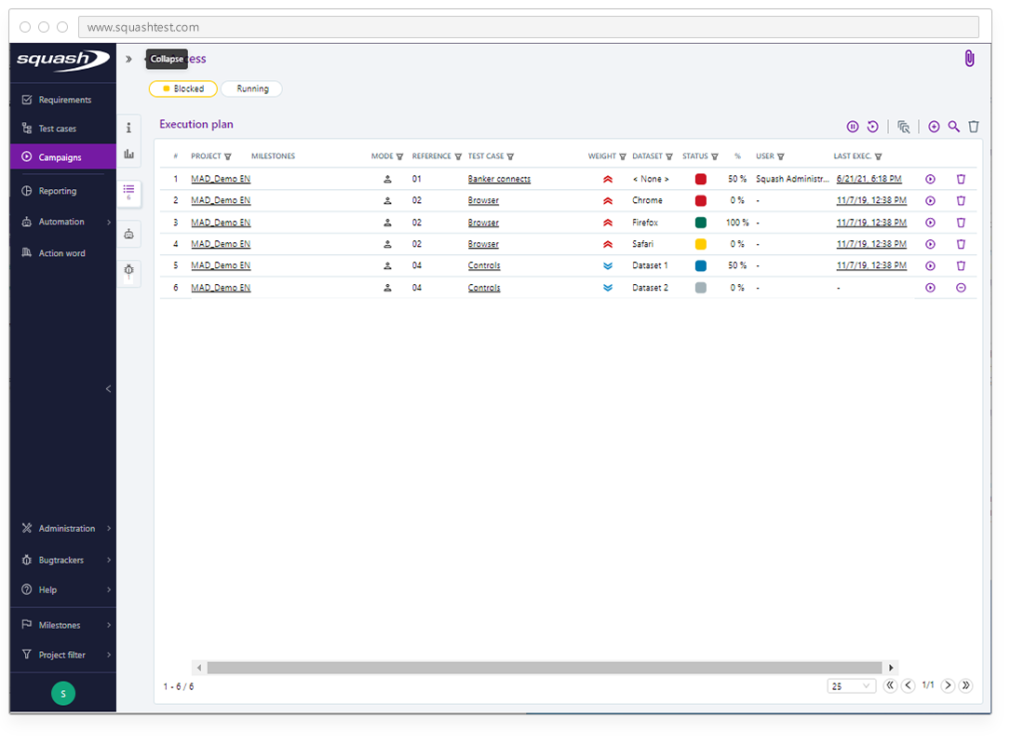Expand the Project filter submenu
Image resolution: width=1024 pixels, height=745 pixels.
(108, 655)
